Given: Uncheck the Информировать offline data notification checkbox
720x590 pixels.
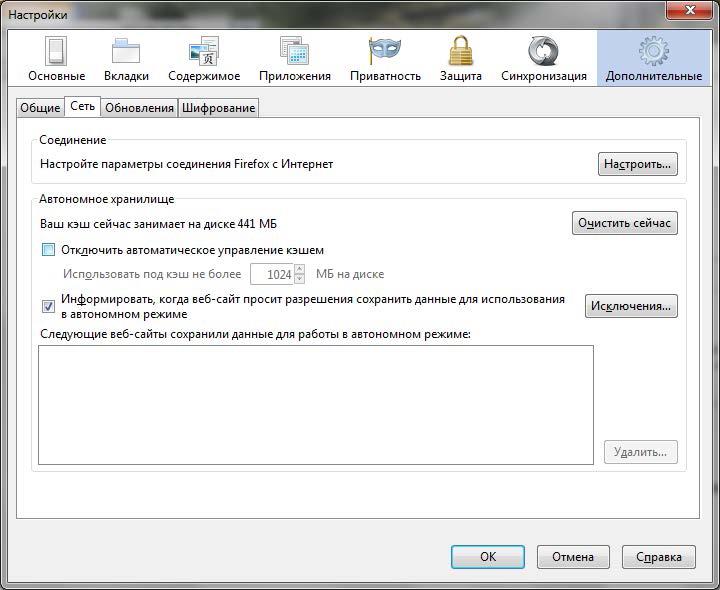Looking at the screenshot, I should (49, 306).
